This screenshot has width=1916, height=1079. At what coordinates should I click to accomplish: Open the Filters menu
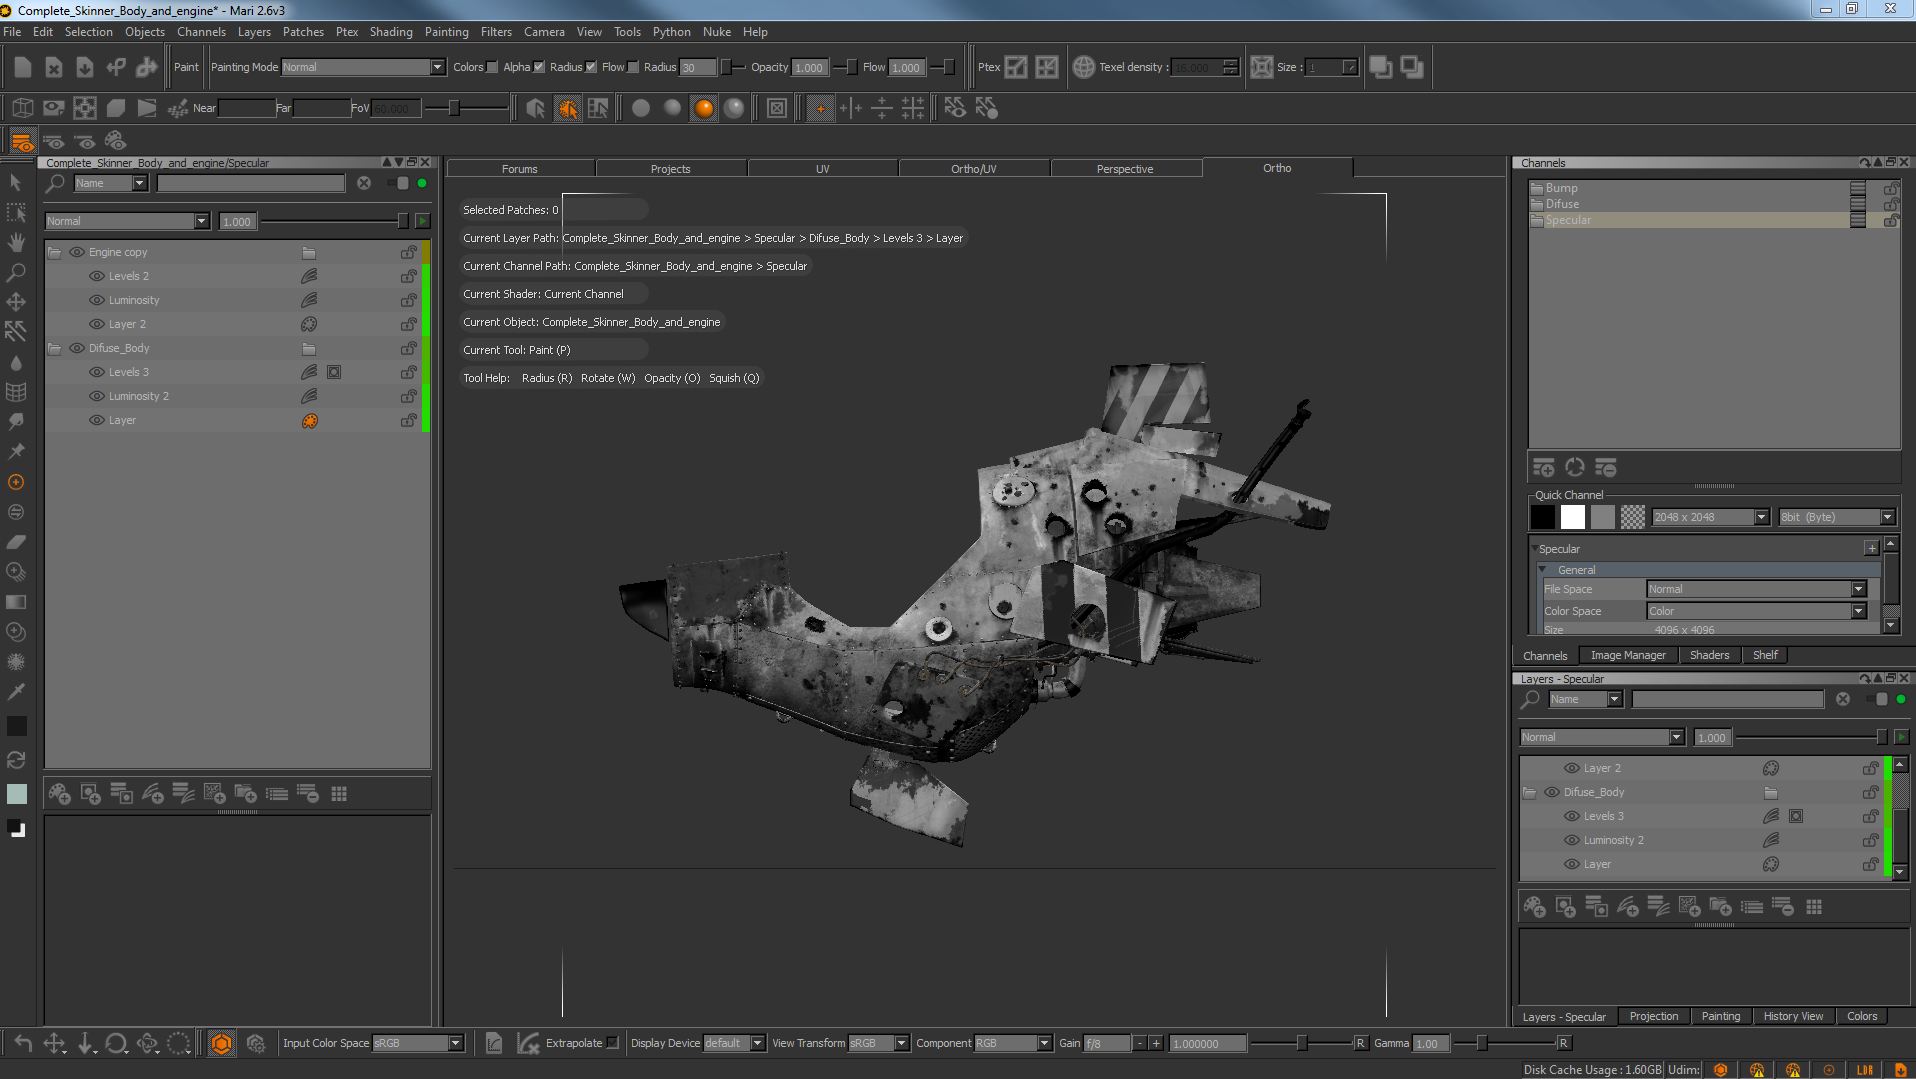[496, 32]
